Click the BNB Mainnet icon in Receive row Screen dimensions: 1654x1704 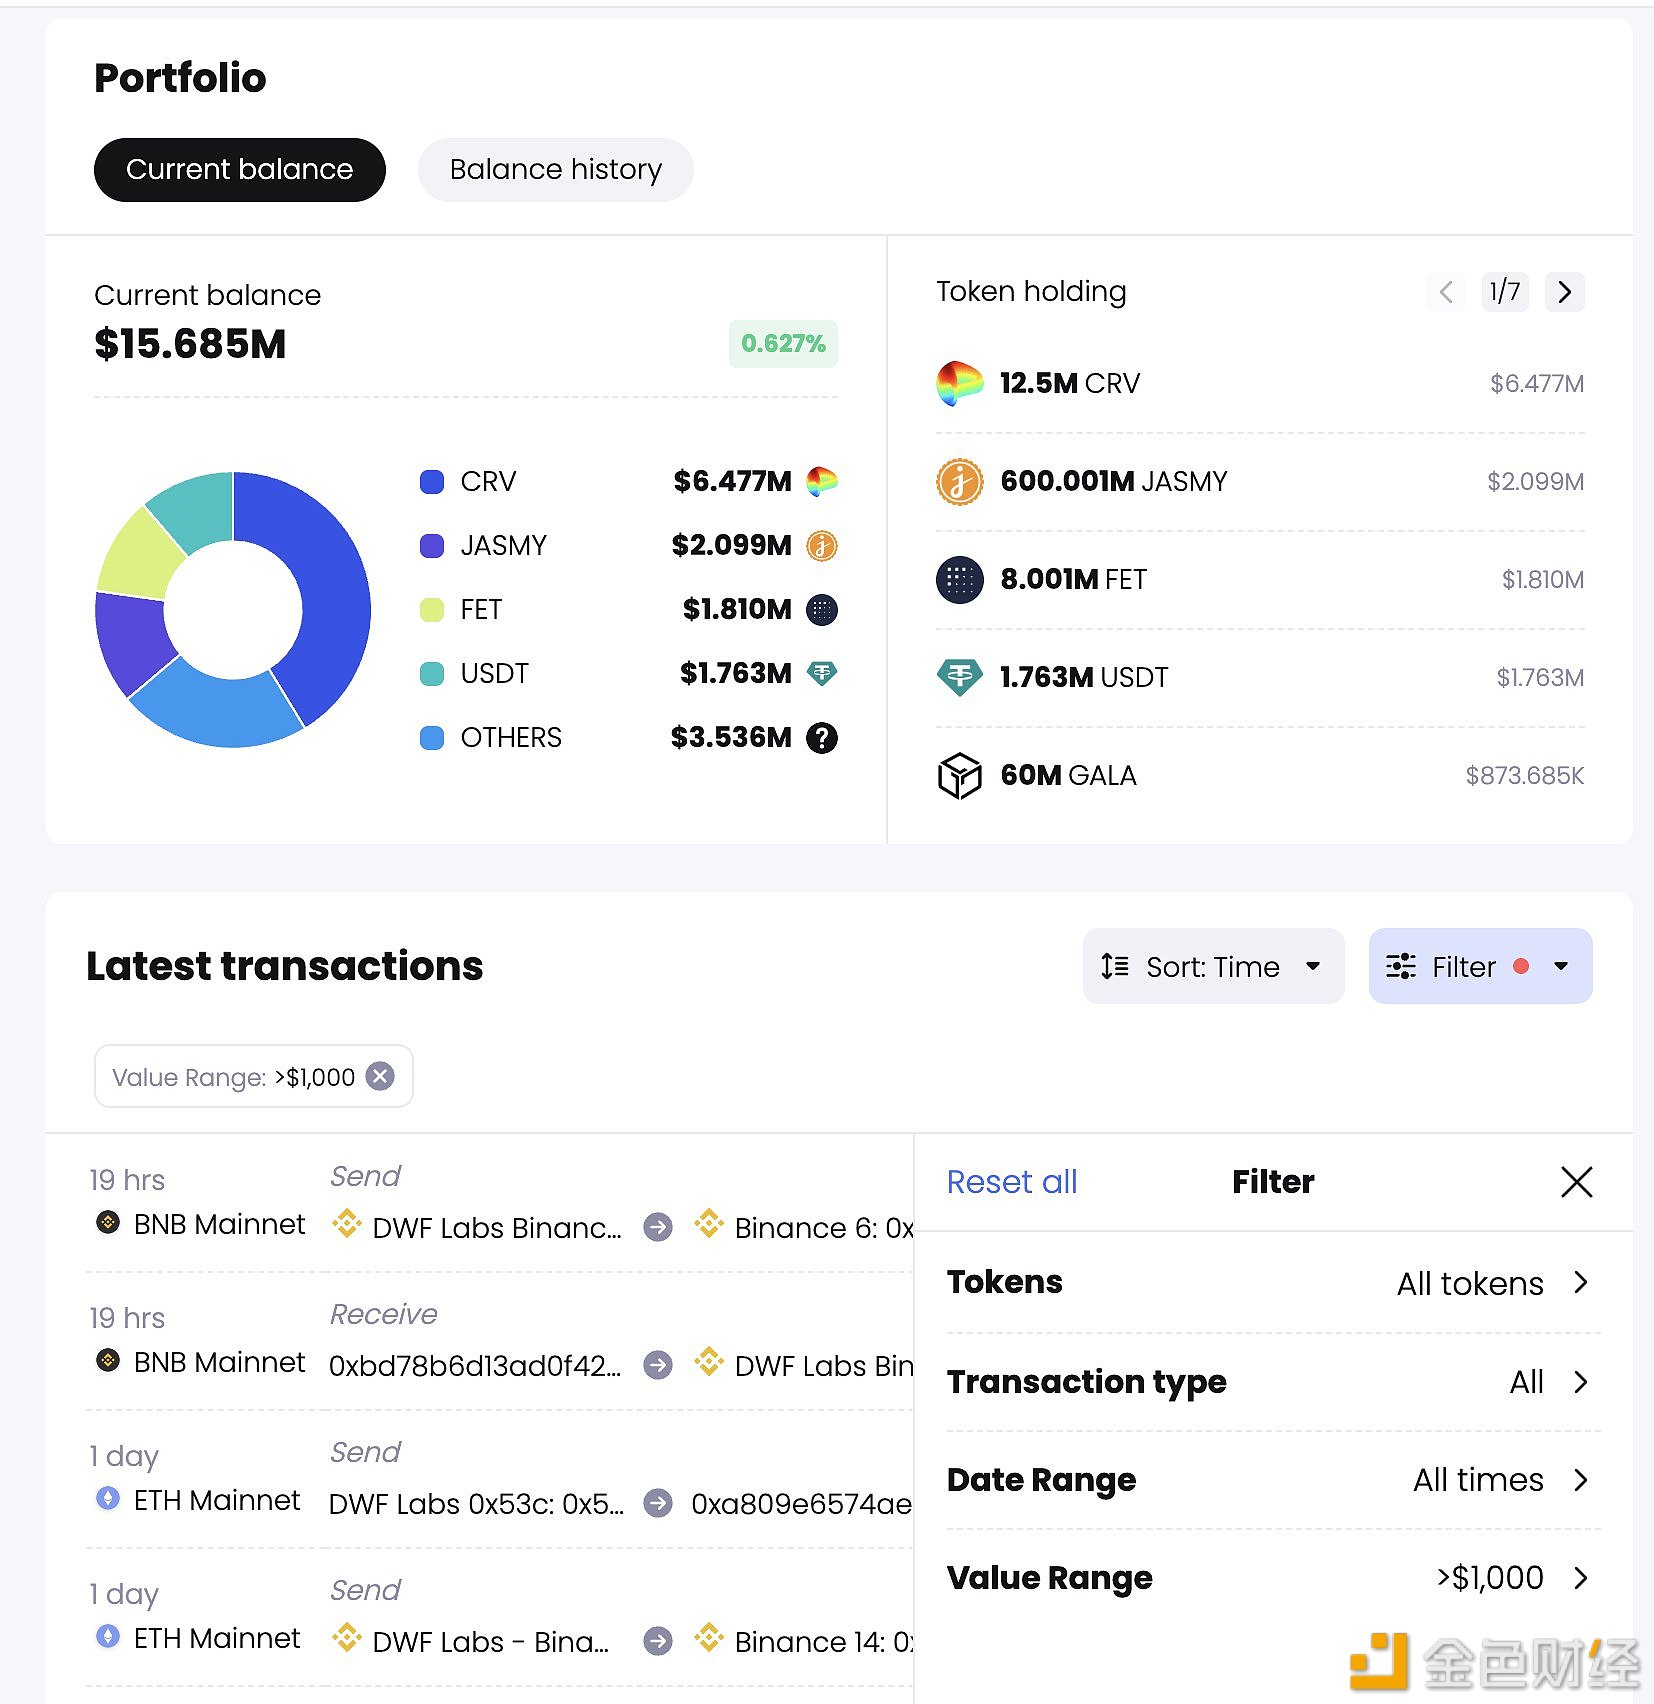tap(108, 1360)
